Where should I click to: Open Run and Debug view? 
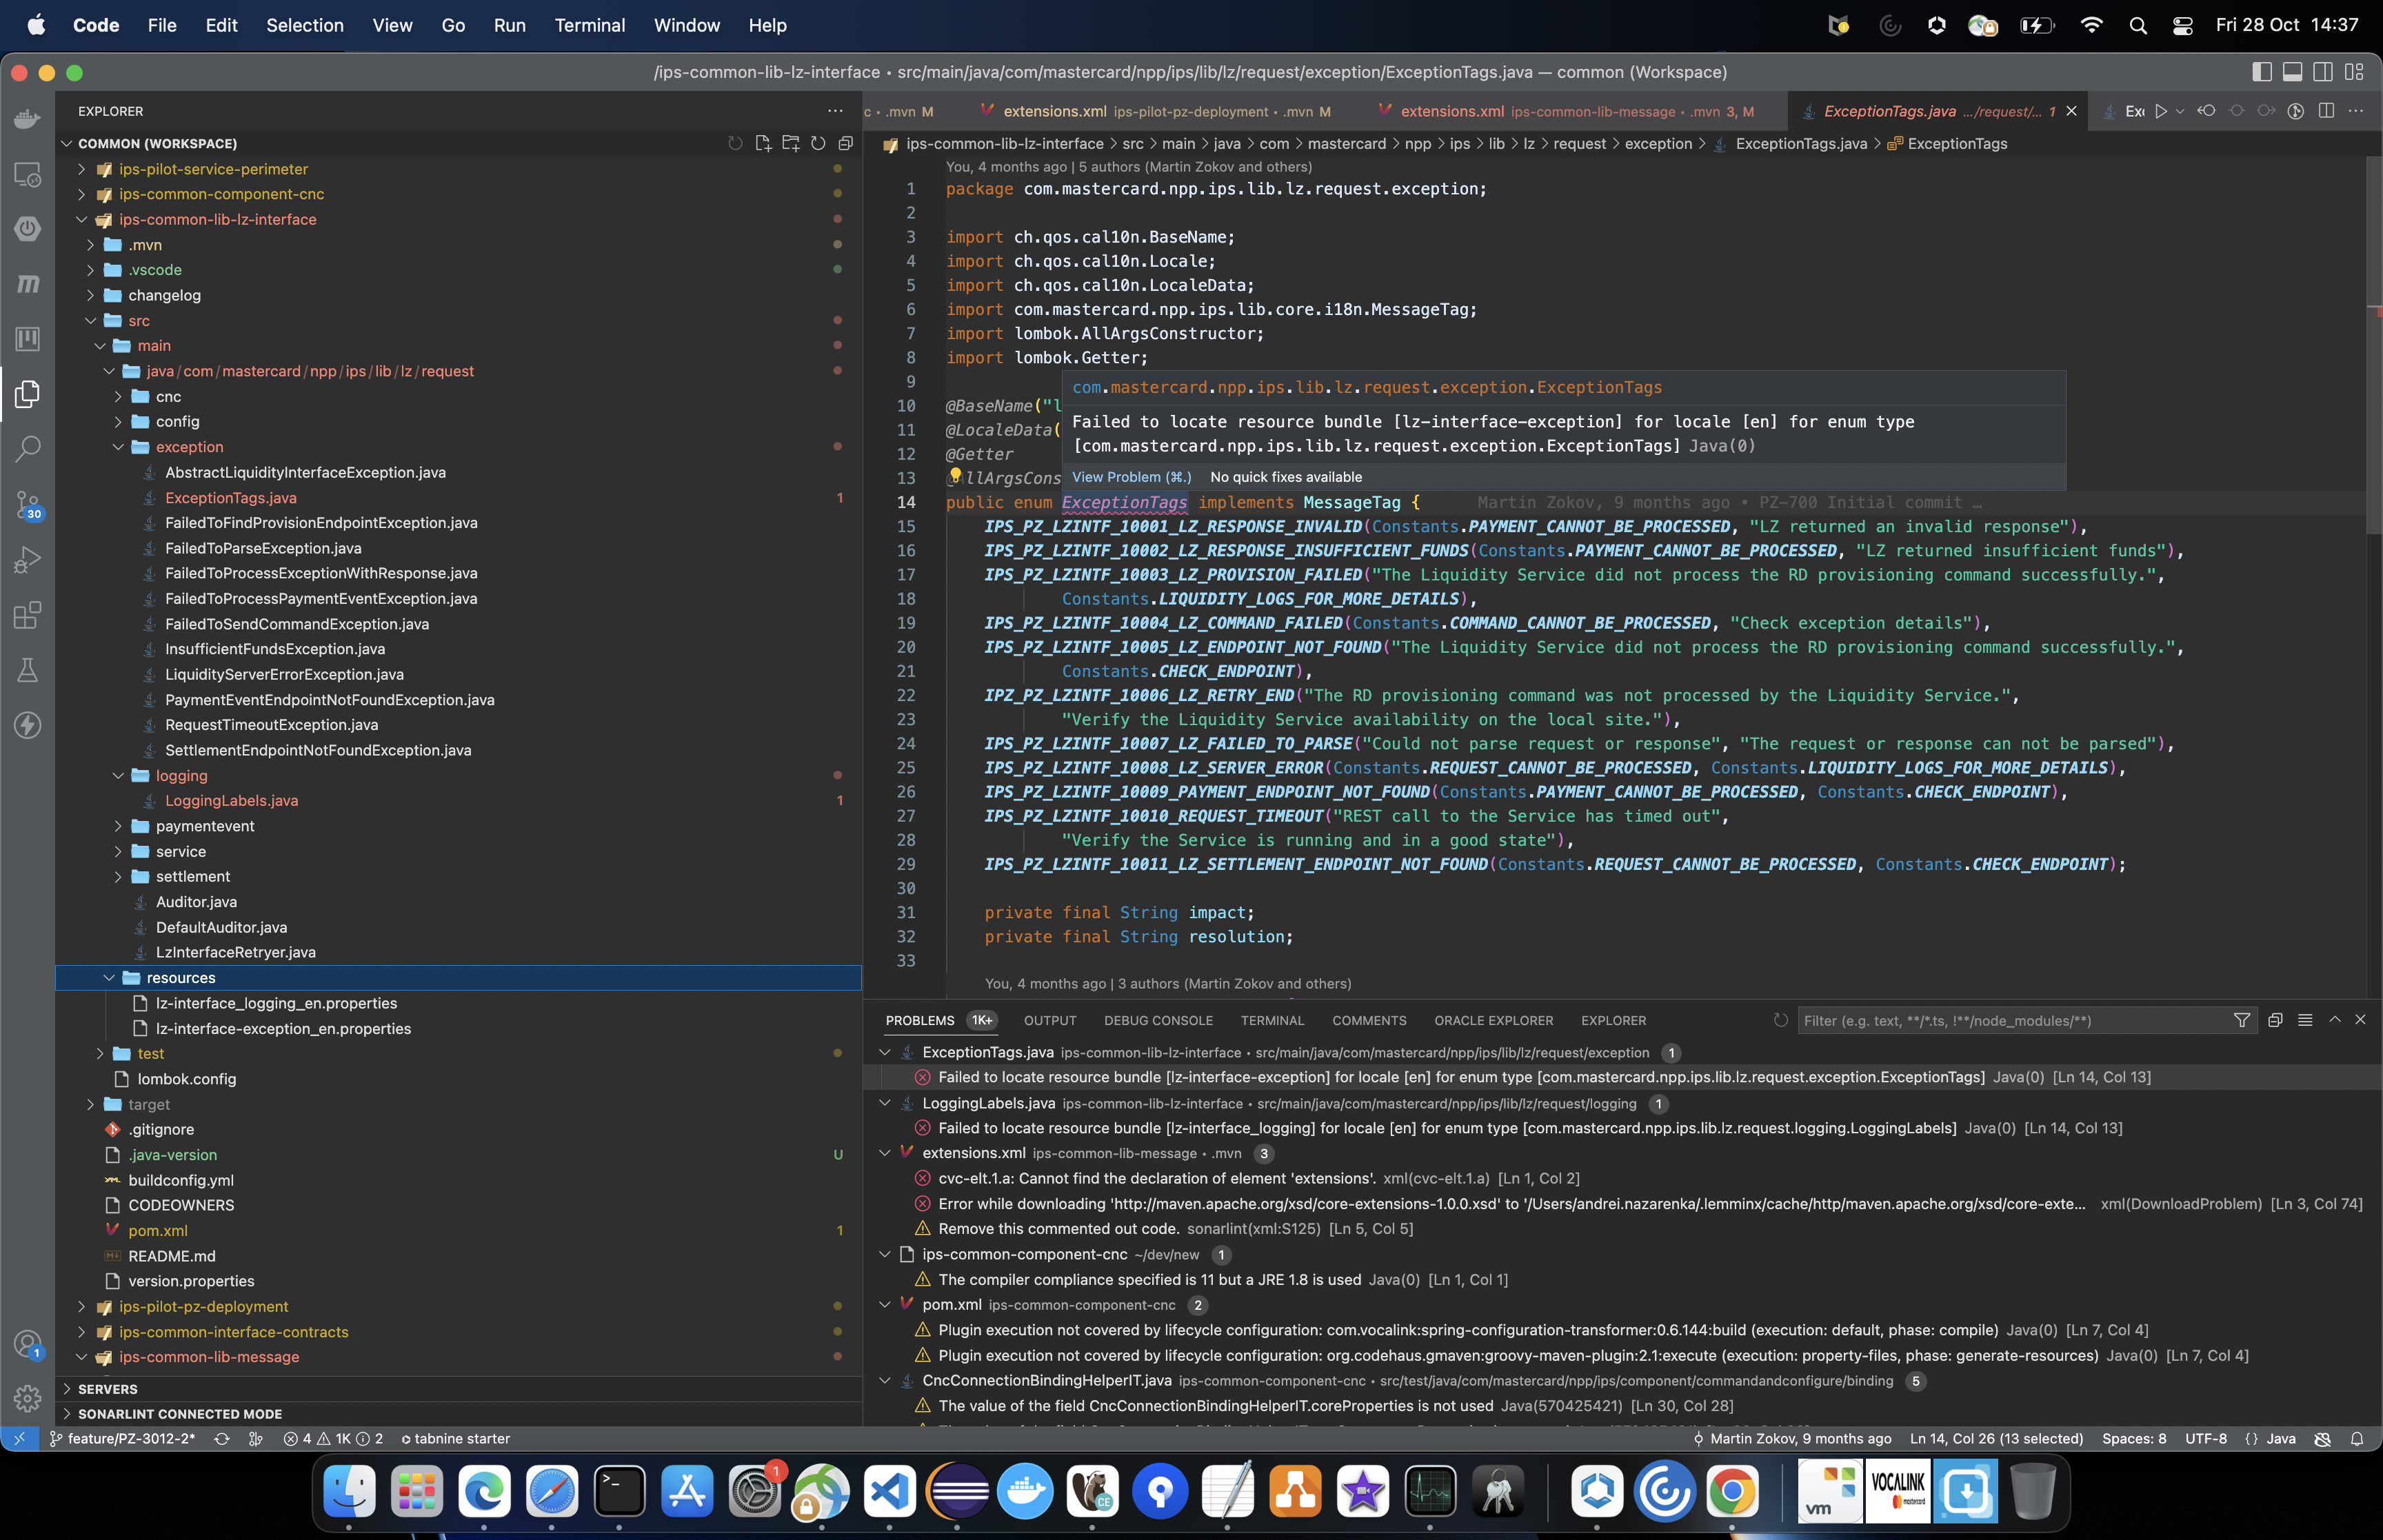pyautogui.click(x=27, y=560)
